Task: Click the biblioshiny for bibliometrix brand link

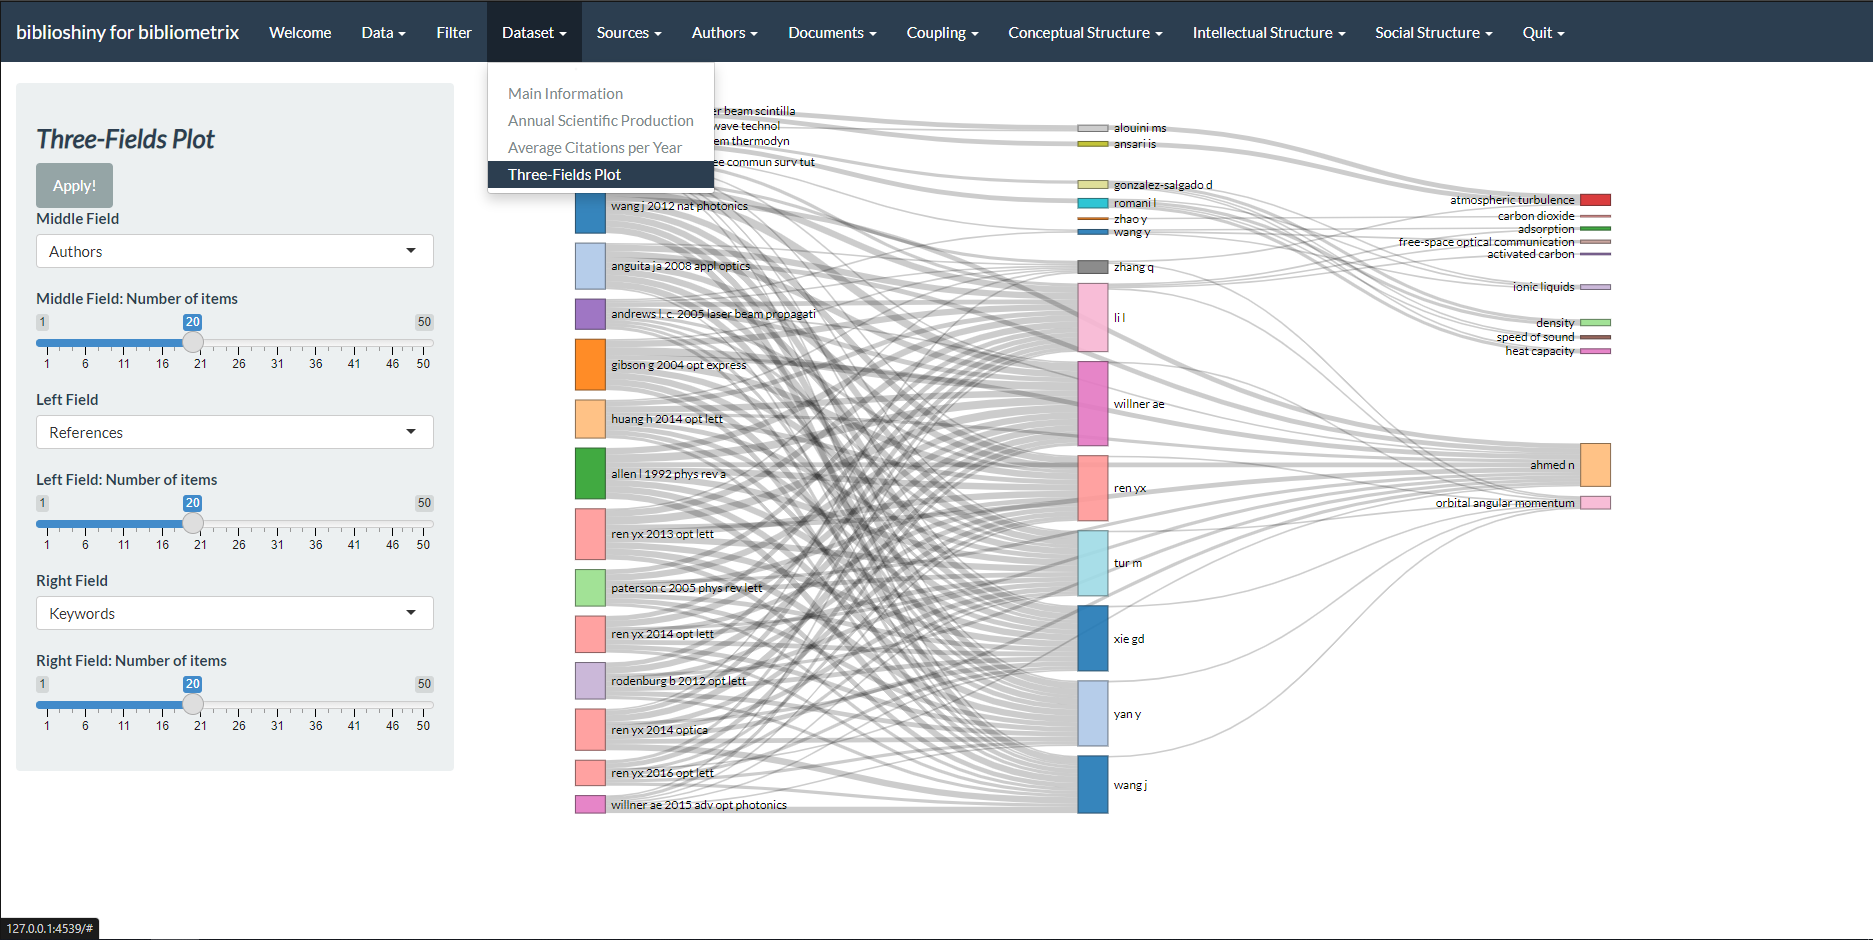Action: pyautogui.click(x=128, y=32)
